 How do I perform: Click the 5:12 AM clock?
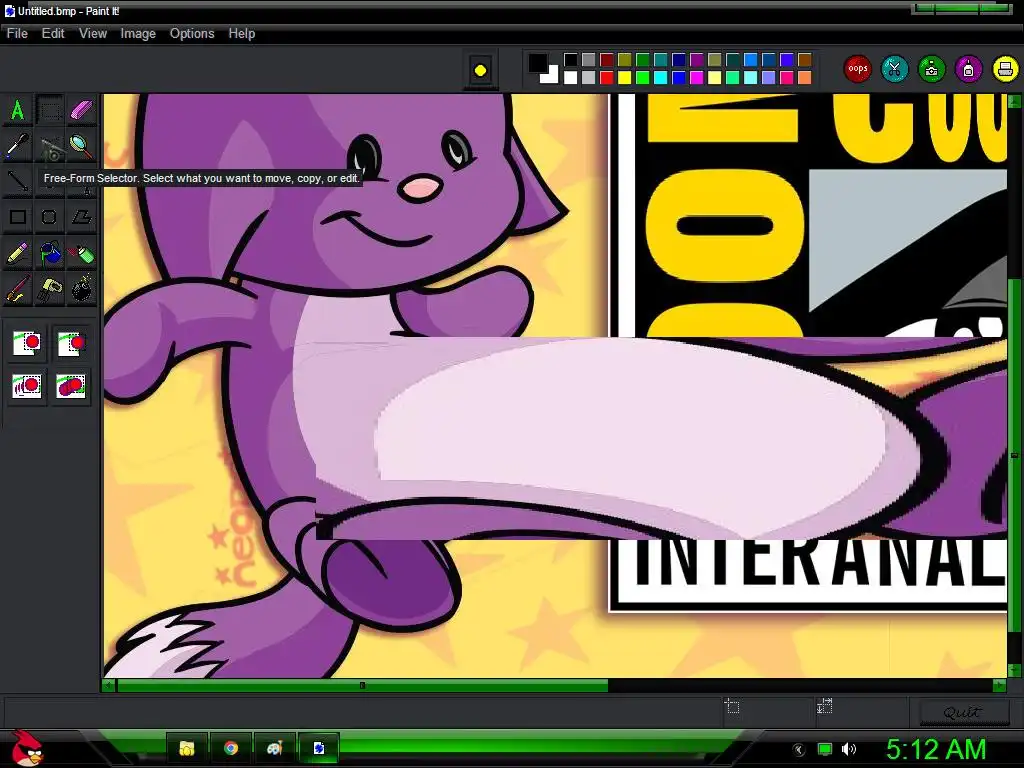tap(935, 749)
